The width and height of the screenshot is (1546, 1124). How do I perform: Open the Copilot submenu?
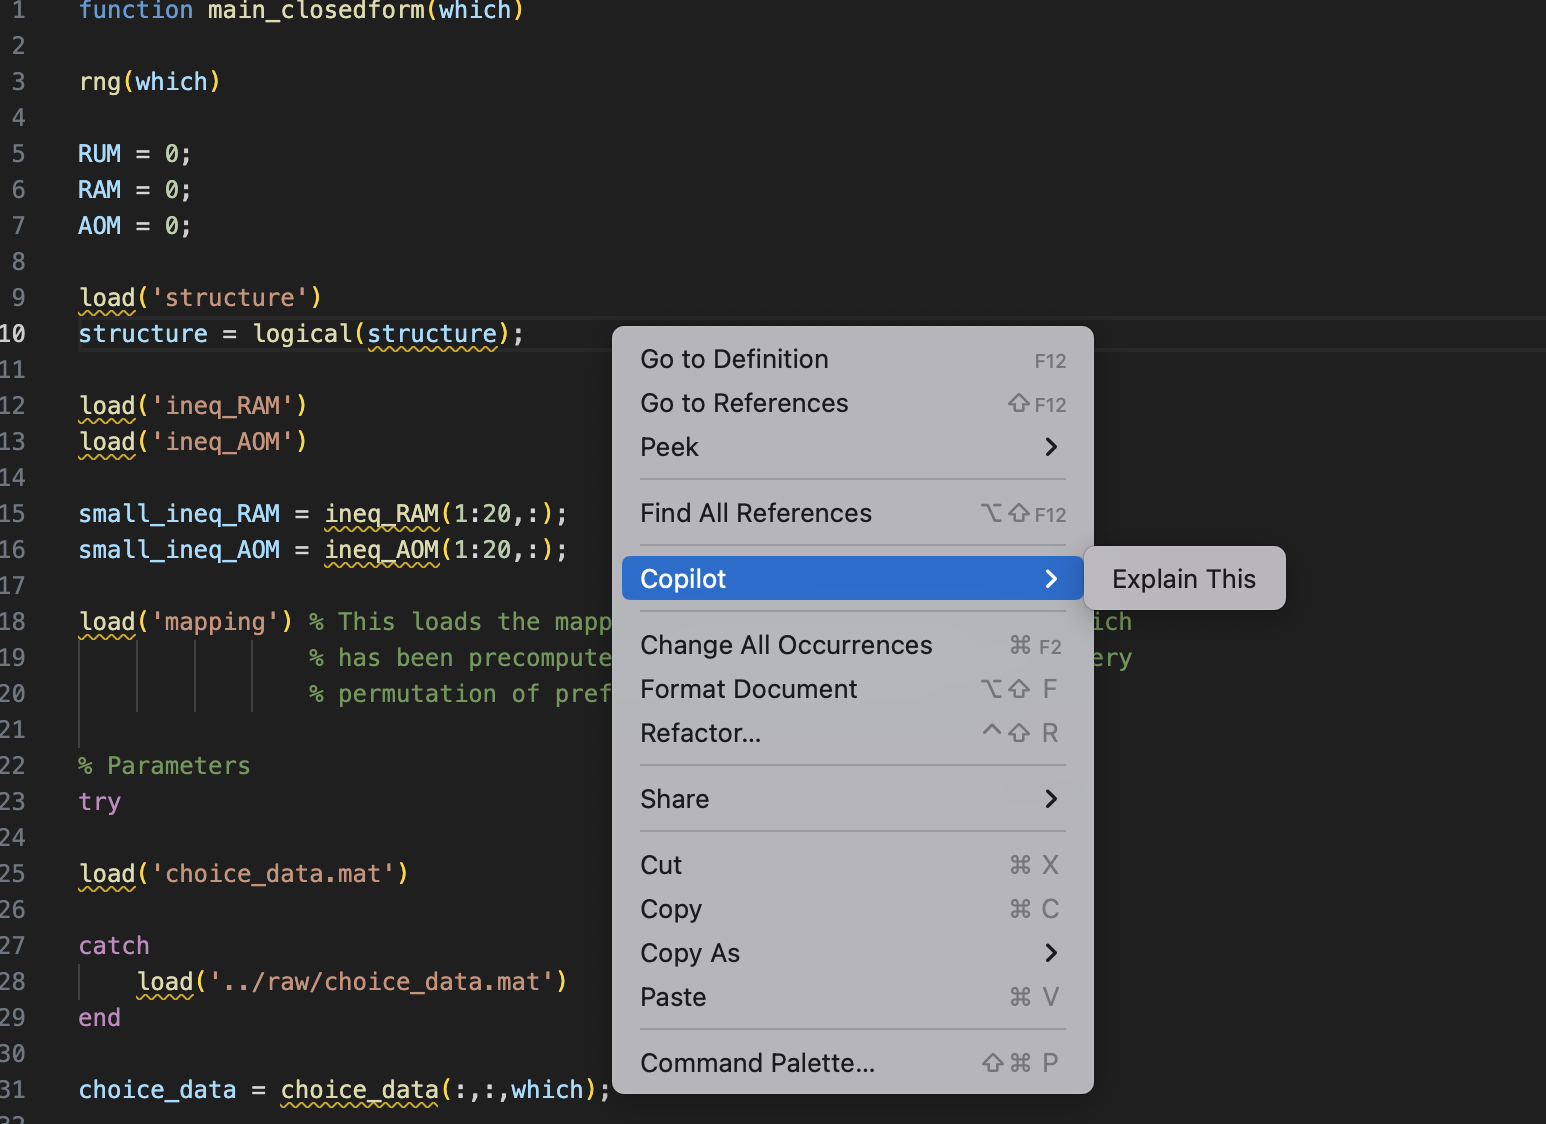pos(683,578)
